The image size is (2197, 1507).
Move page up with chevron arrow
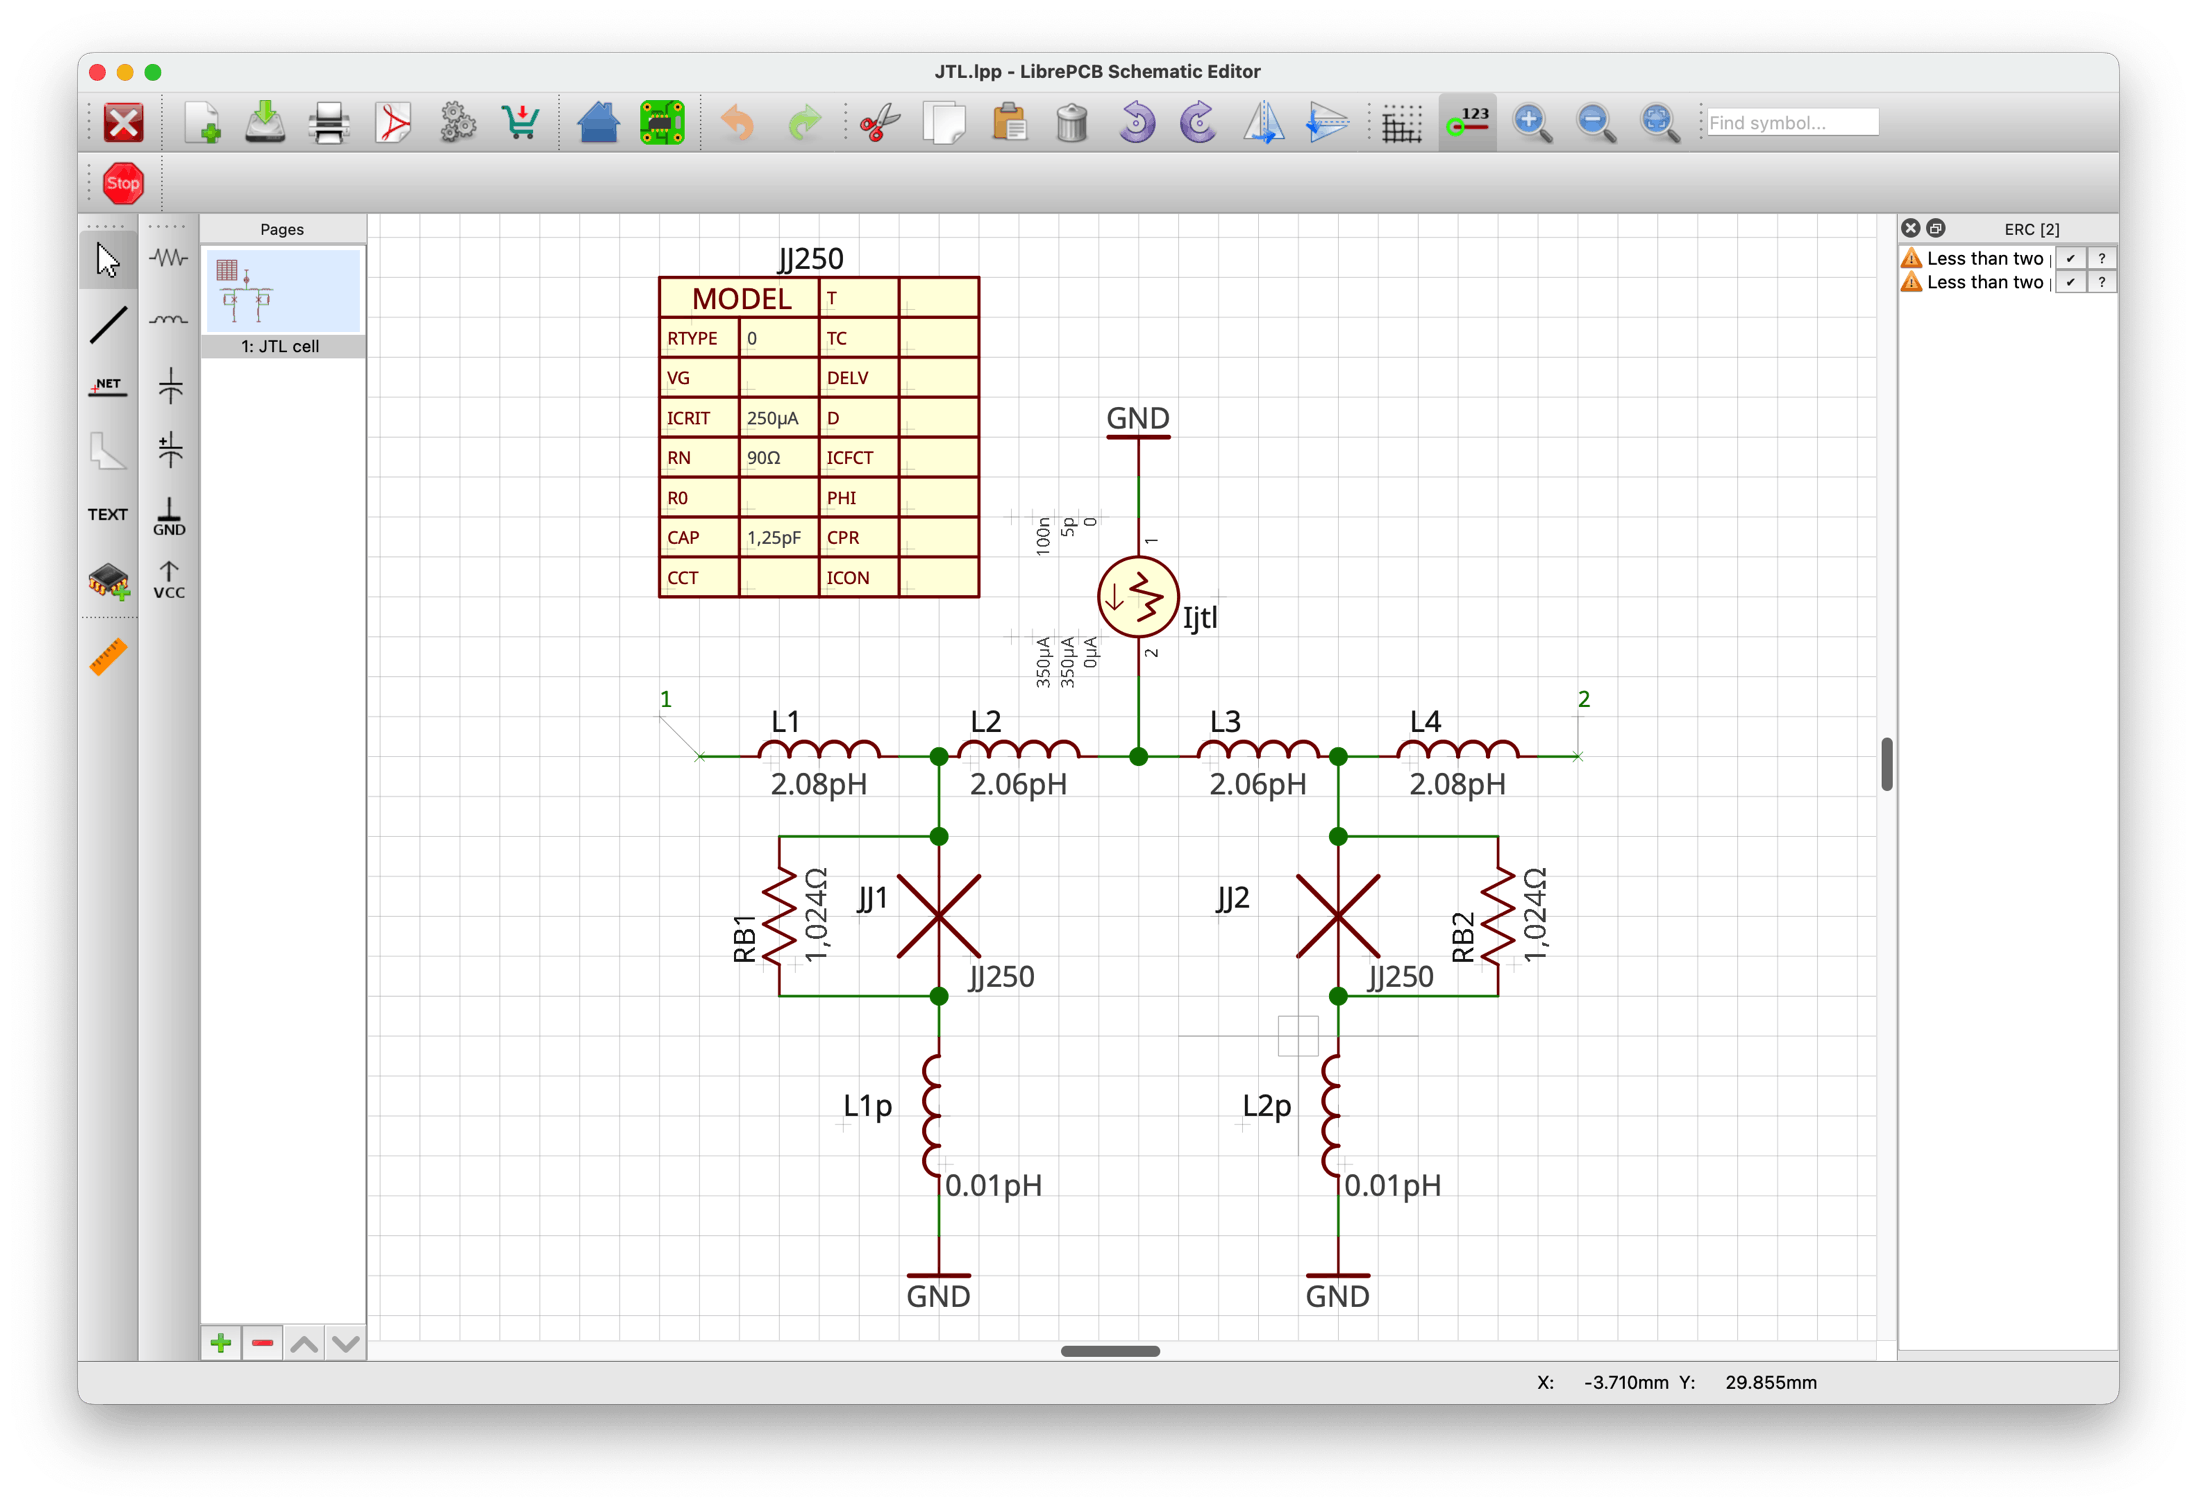(x=304, y=1343)
